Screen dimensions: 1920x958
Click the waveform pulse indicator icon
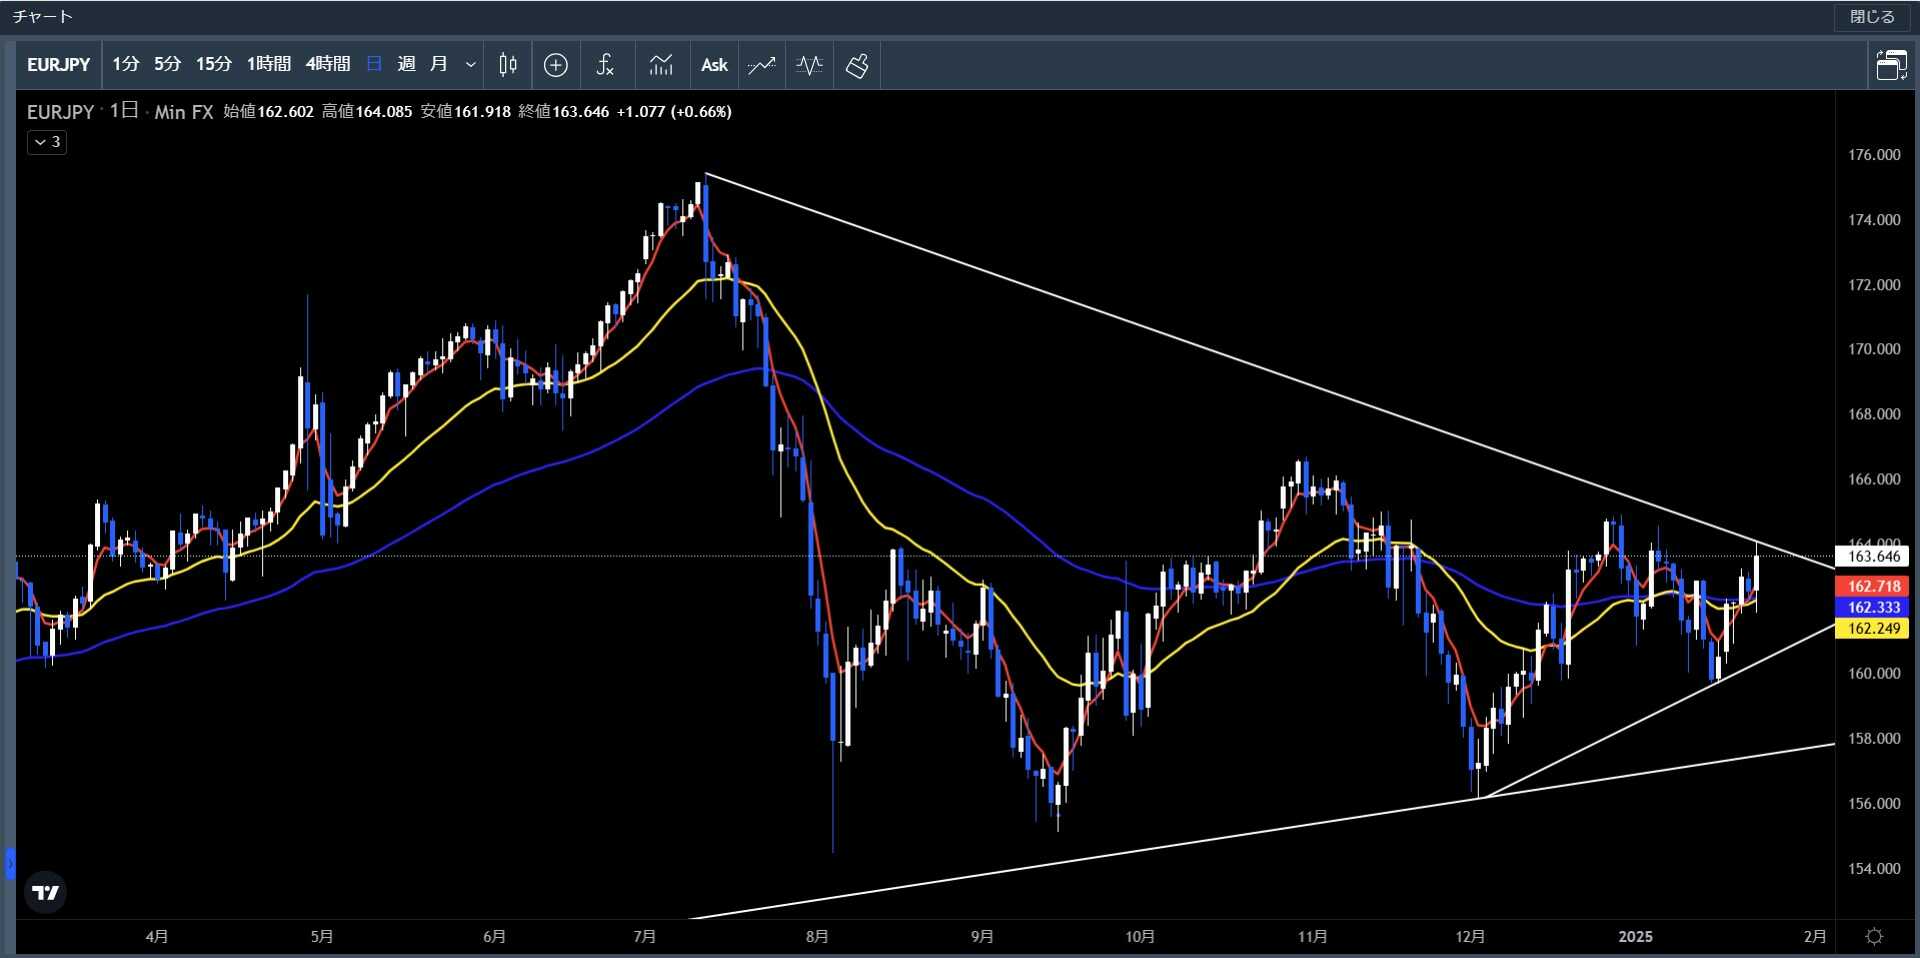[809, 65]
